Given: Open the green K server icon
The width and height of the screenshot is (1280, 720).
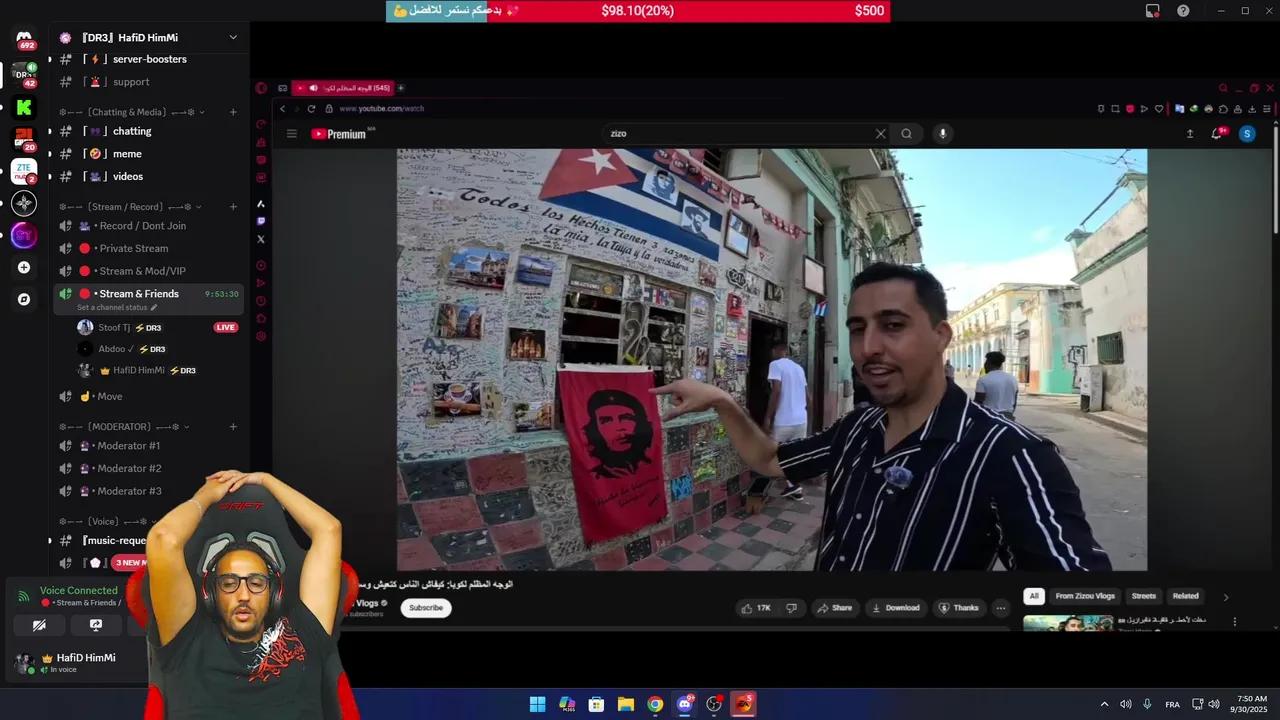Looking at the screenshot, I should [x=24, y=107].
